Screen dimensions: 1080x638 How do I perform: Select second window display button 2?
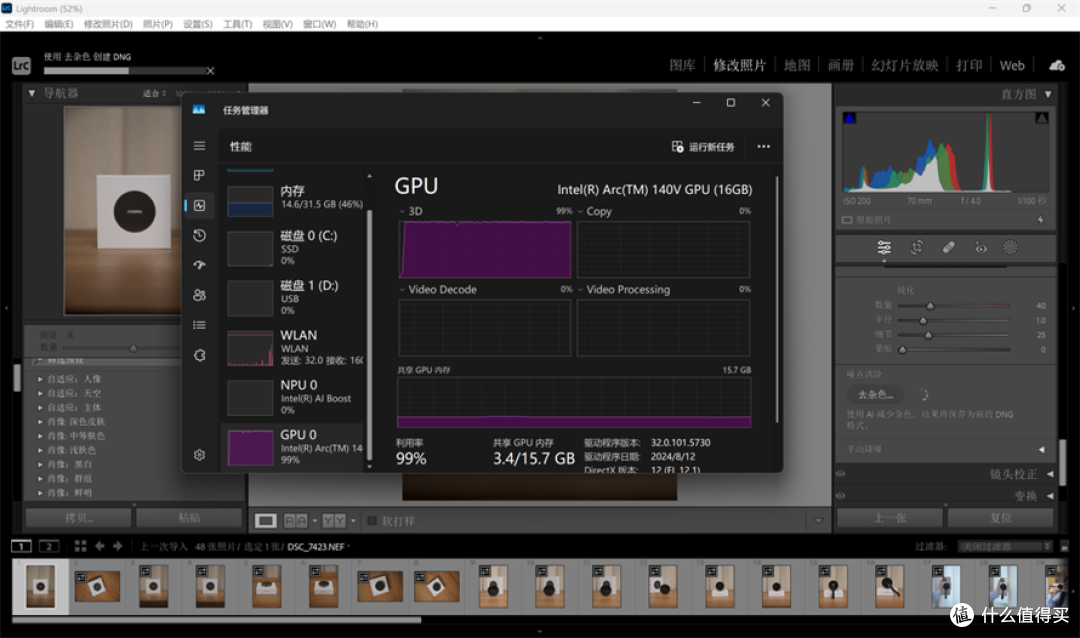48,546
